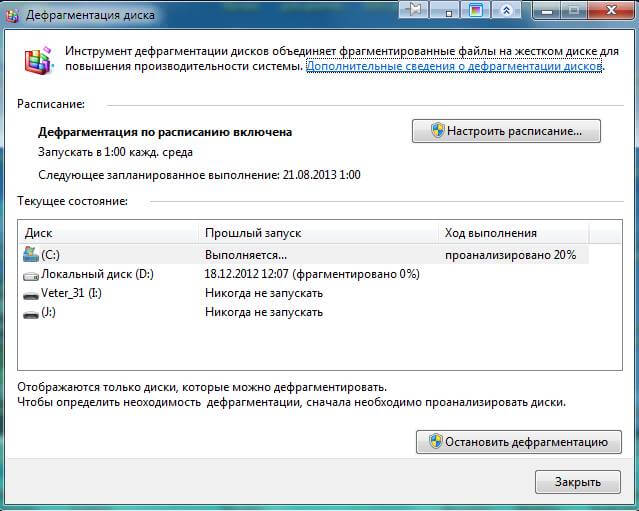639x511 pixels.
Task: Click the shield icon on Остановить дефрагментацию
Action: (x=436, y=442)
